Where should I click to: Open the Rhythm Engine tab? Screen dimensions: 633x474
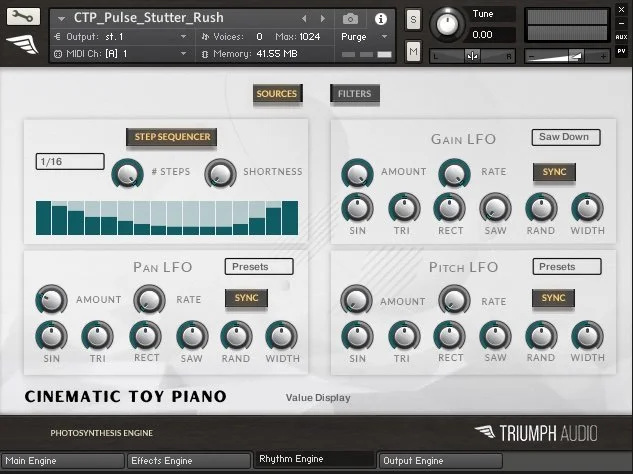[x=314, y=459]
